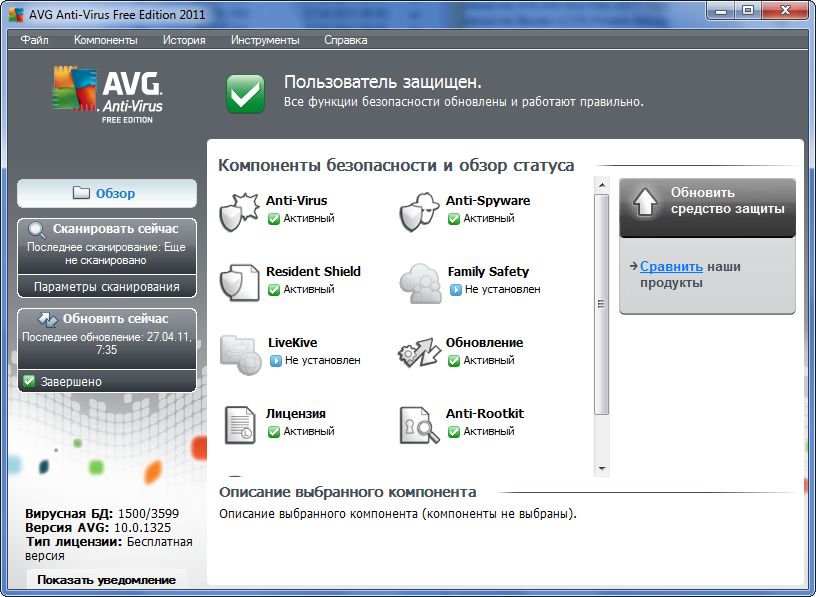Image resolution: width=816 pixels, height=597 pixels.
Task: Open the История menu
Action: (184, 40)
